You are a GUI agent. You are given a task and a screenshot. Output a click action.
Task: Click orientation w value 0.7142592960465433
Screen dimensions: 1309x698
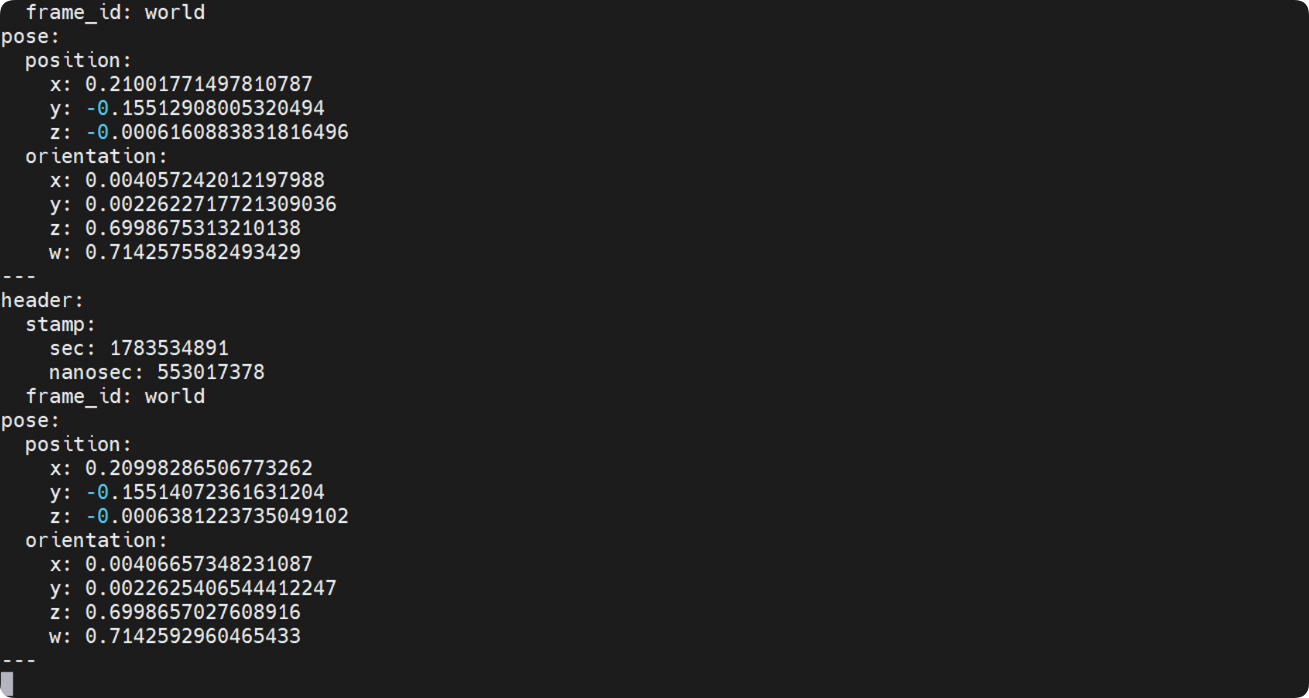tap(193, 636)
